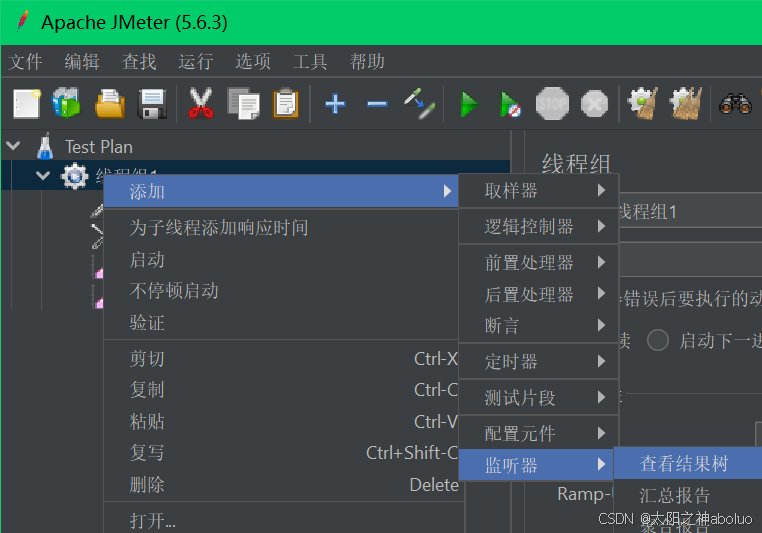
Task: Open the Templates icon in toolbar
Action: 67,103
